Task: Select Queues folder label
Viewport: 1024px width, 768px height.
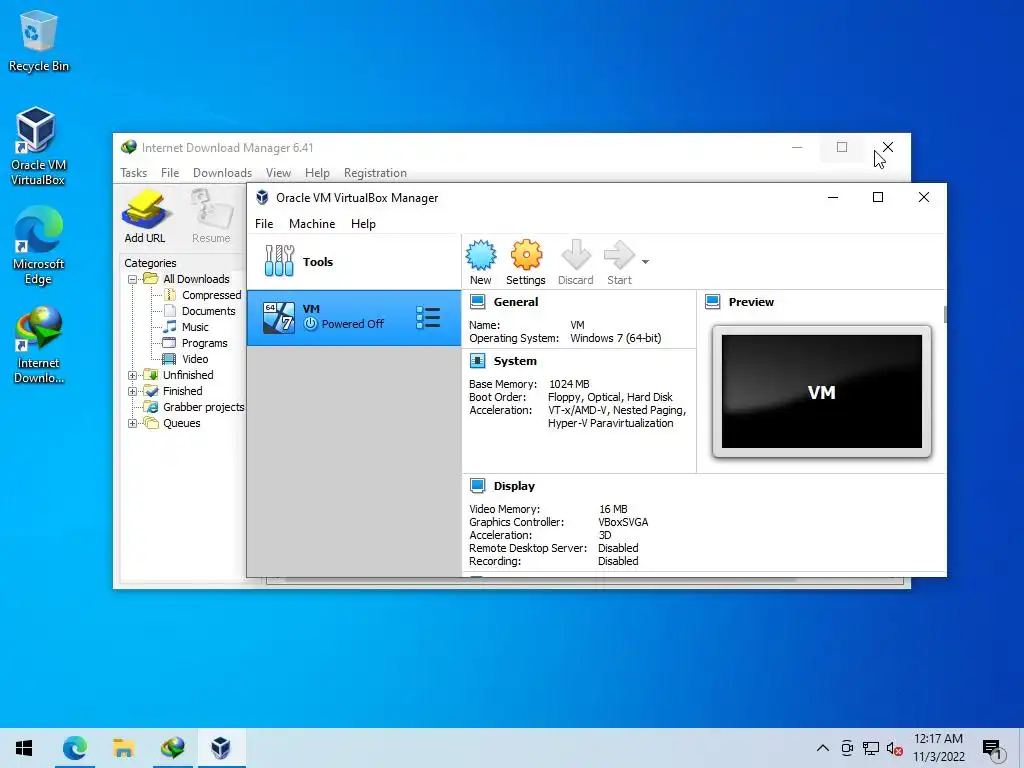Action: [x=182, y=423]
